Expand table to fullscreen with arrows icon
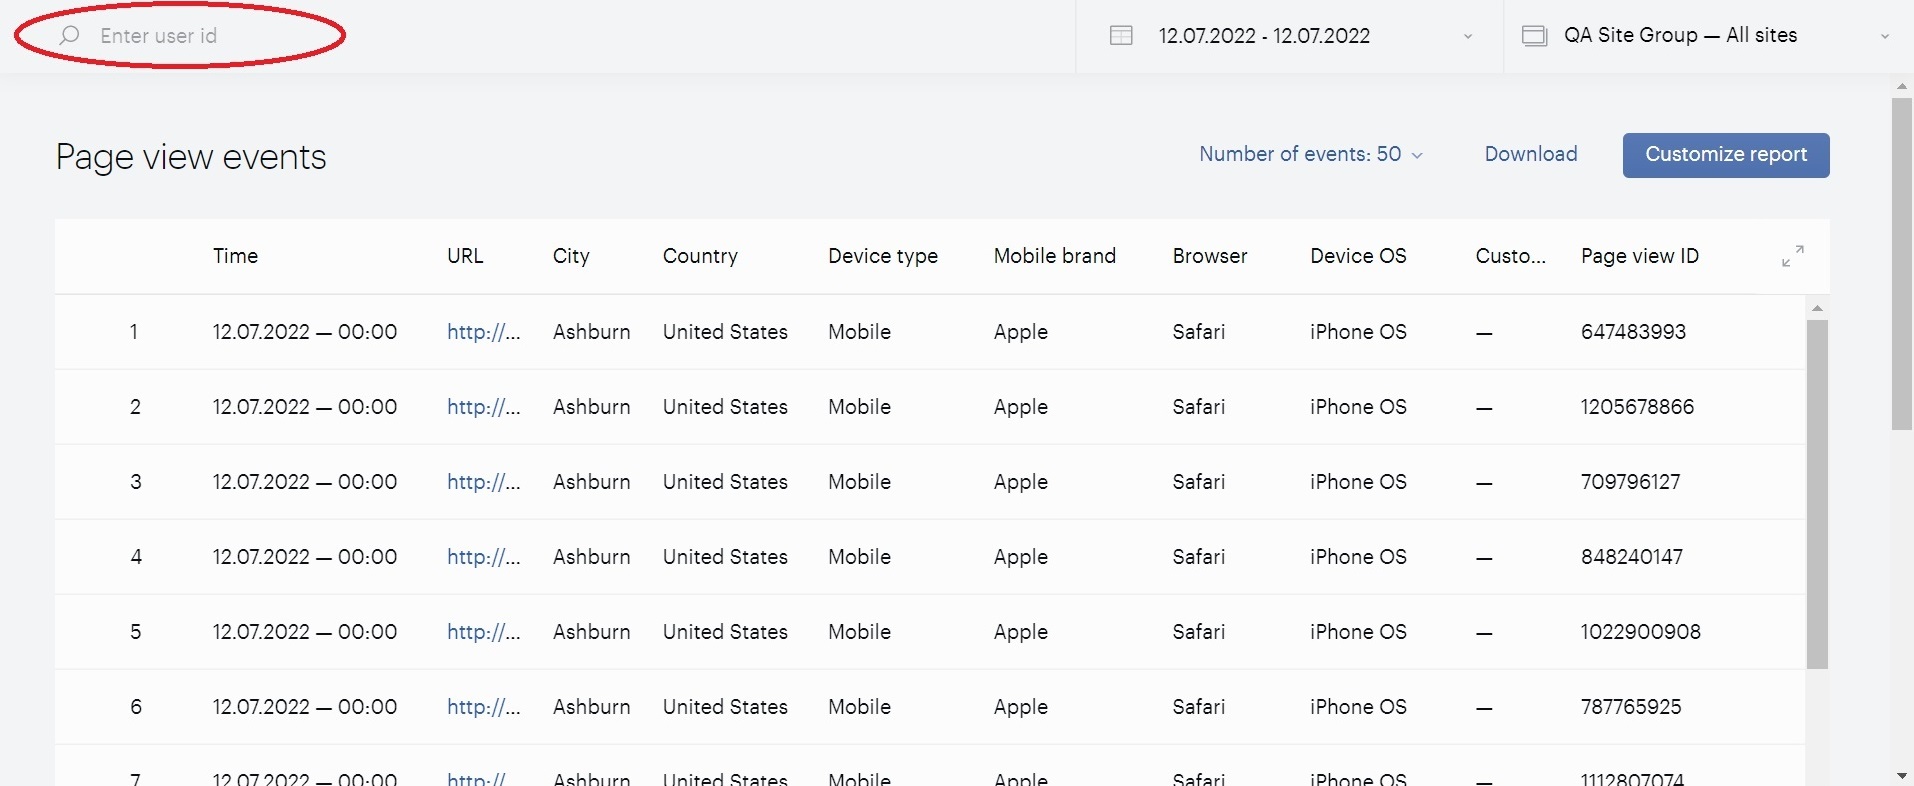1914x786 pixels. tap(1793, 256)
